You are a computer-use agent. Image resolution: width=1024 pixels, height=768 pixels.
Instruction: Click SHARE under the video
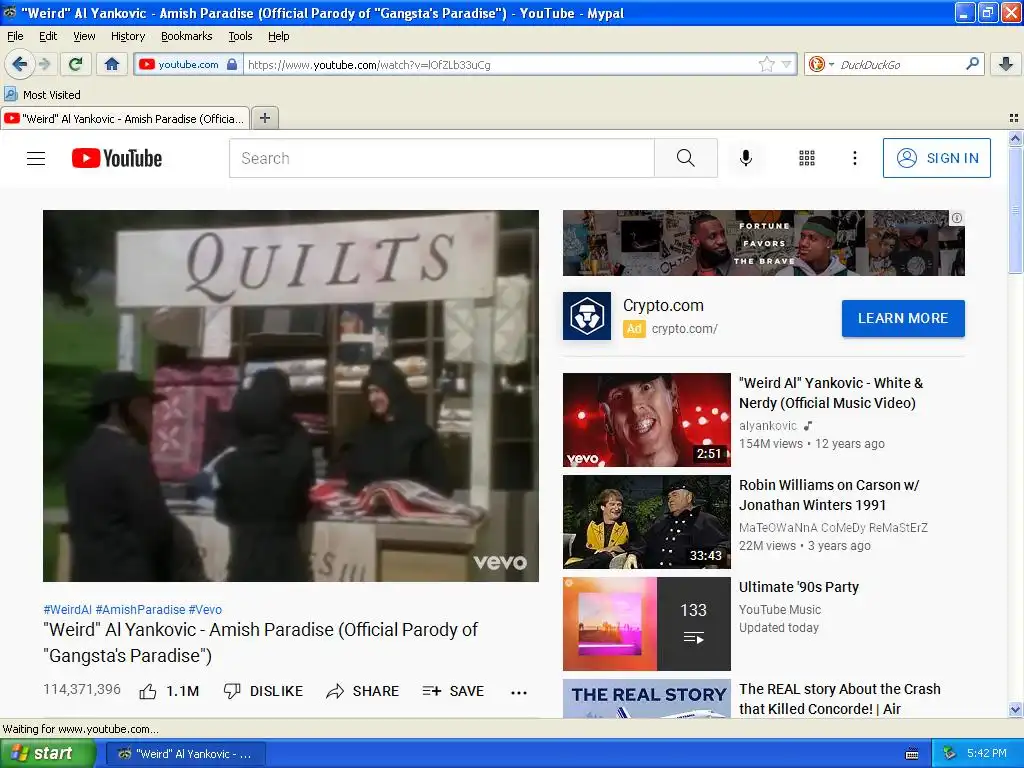362,691
